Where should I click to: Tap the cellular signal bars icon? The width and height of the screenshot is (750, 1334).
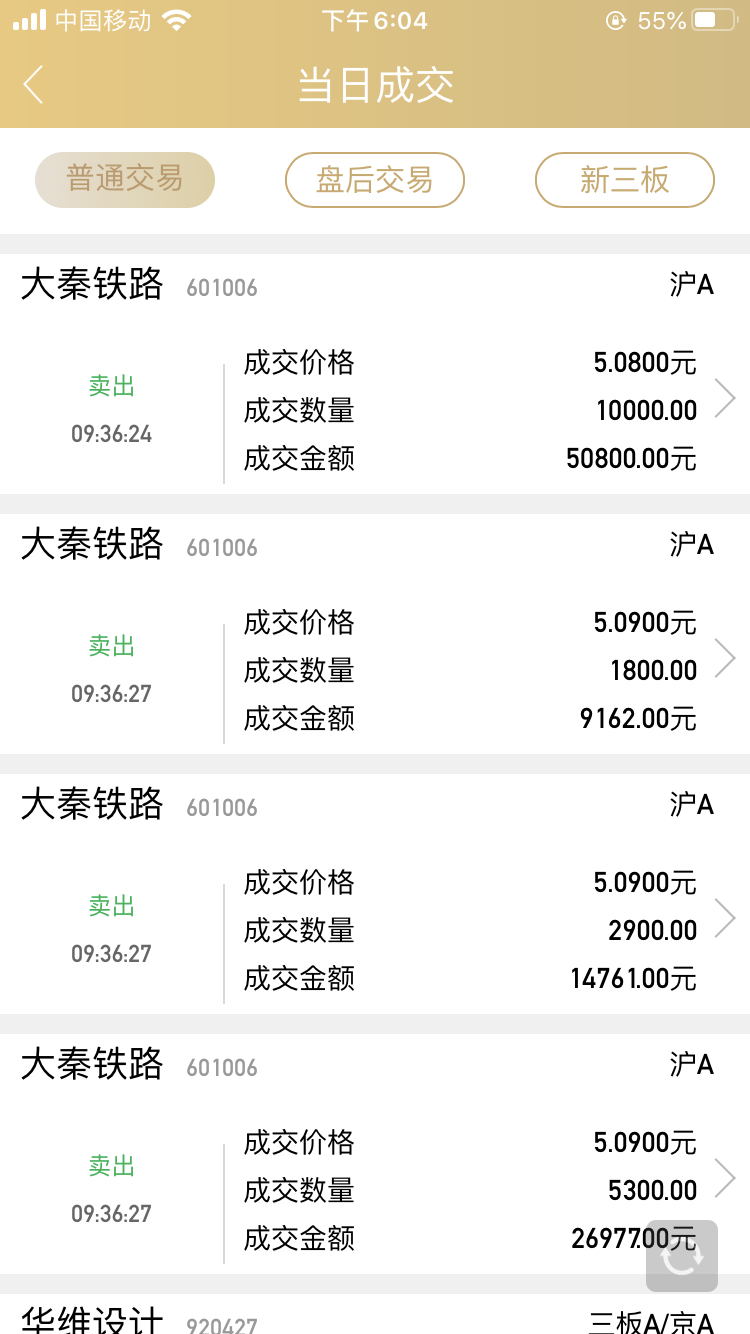coord(30,20)
